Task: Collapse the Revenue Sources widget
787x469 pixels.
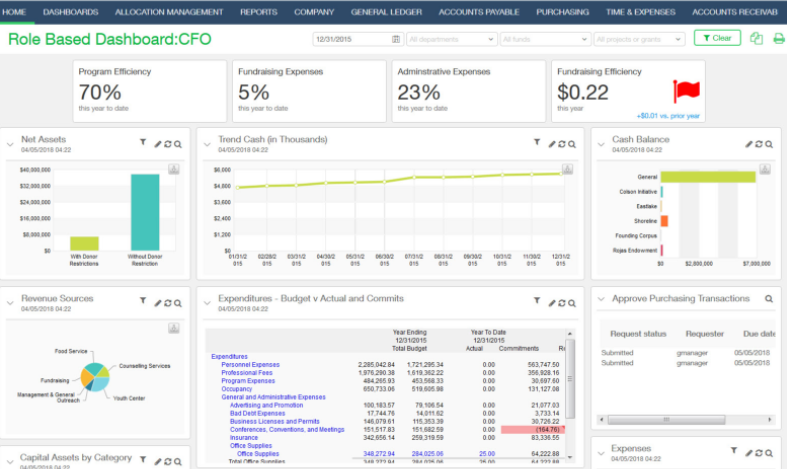Action: [x=10, y=303]
